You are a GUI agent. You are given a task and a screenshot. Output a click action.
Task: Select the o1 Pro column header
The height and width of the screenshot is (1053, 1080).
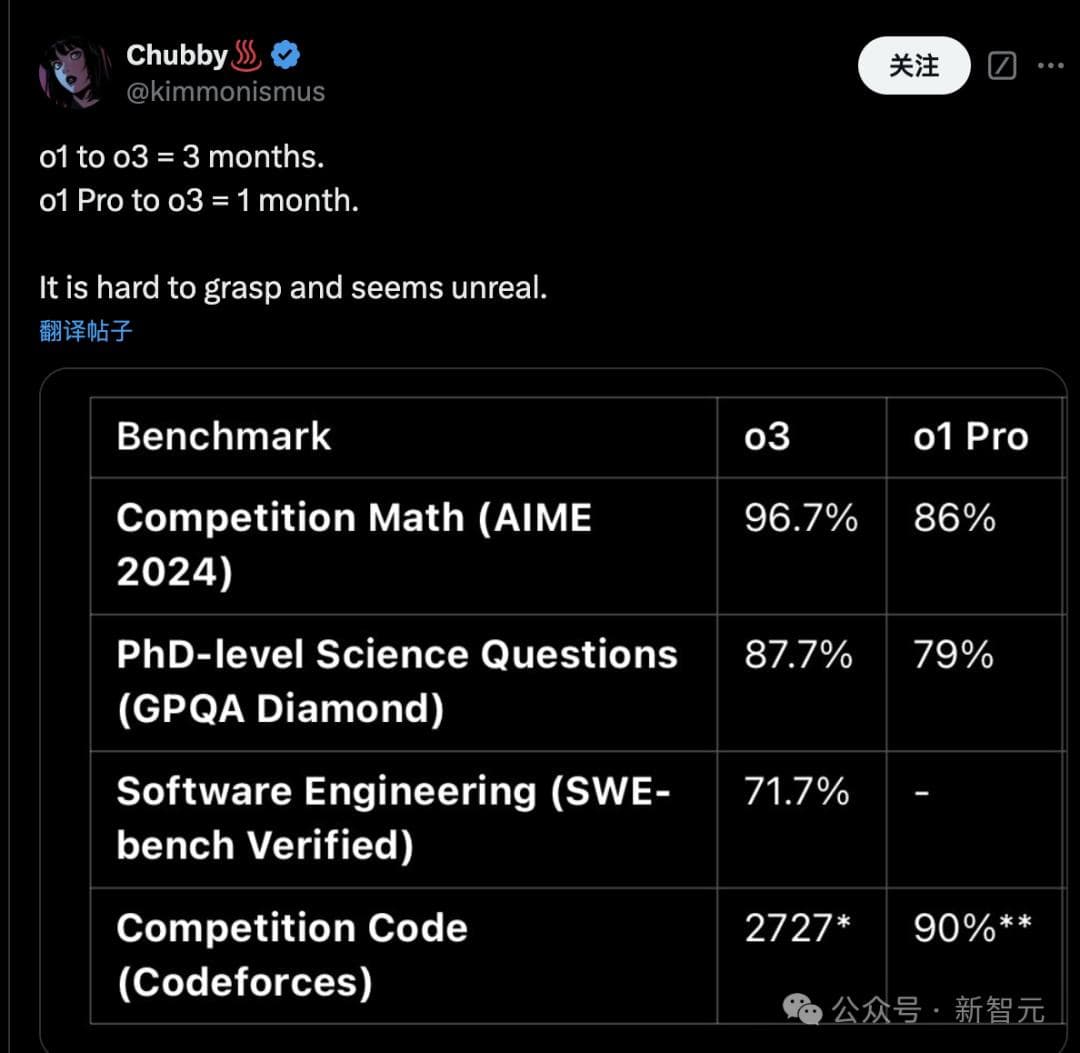(x=970, y=437)
